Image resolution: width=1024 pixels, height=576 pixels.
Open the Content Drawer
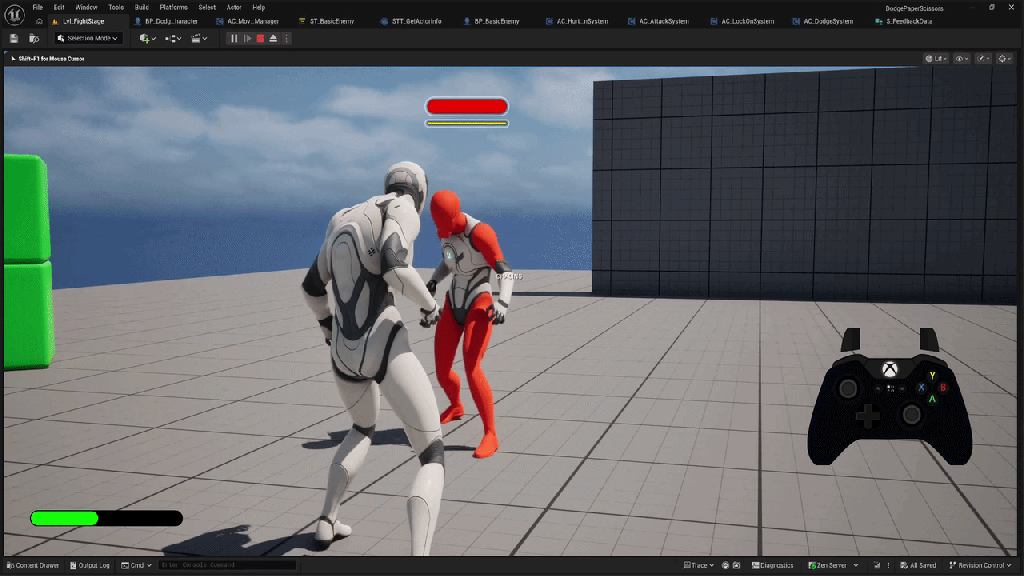[33, 565]
